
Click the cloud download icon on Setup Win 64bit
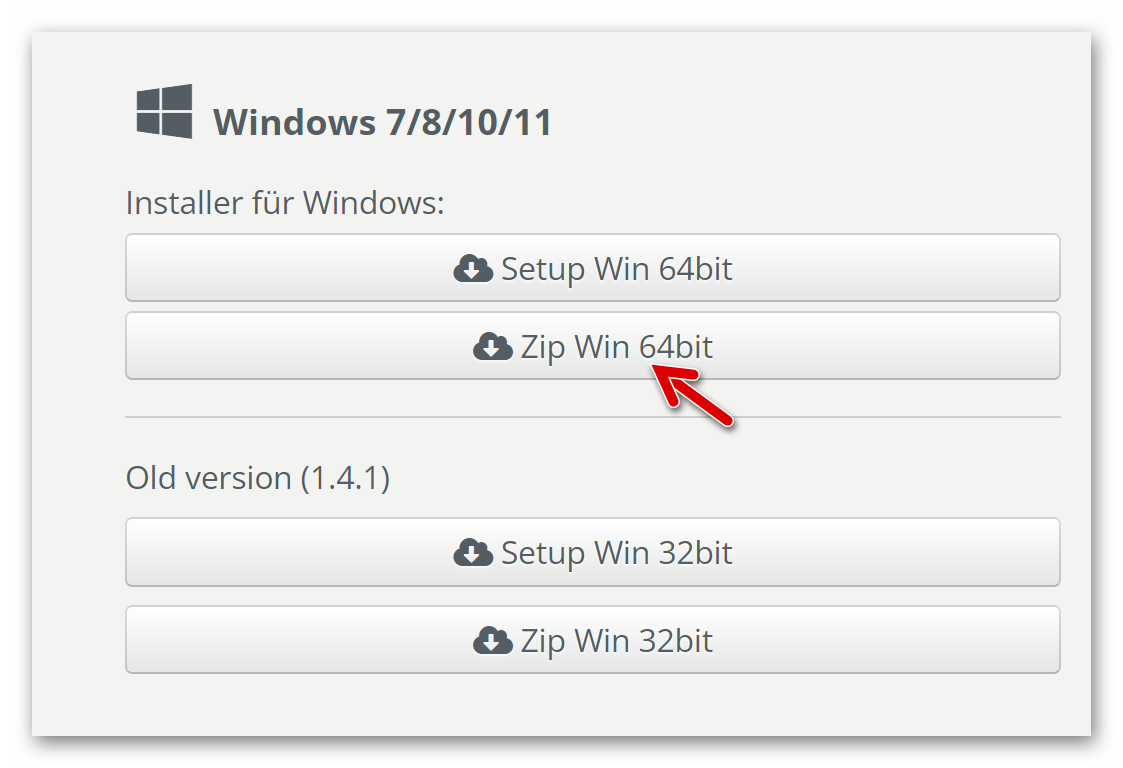472,269
